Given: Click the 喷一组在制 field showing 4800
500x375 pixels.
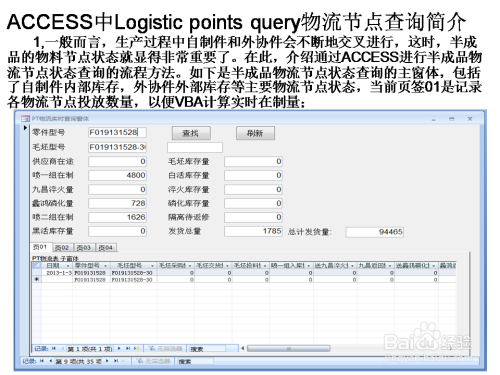Looking at the screenshot, I should tap(117, 175).
